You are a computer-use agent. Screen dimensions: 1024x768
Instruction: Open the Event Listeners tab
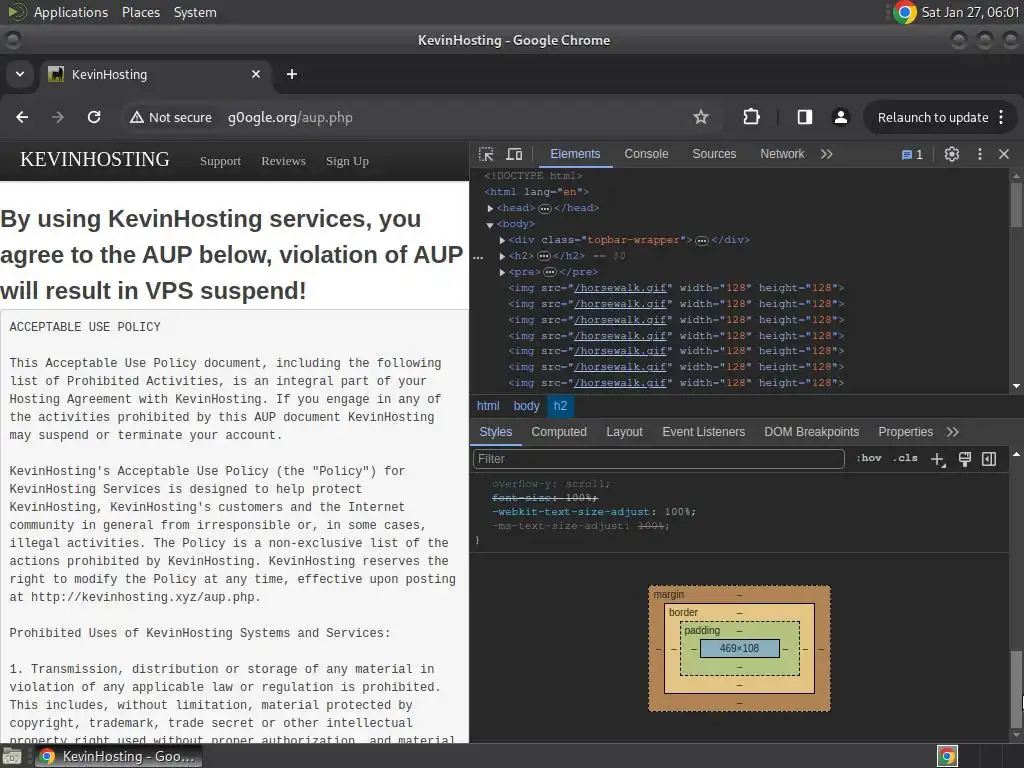point(703,432)
